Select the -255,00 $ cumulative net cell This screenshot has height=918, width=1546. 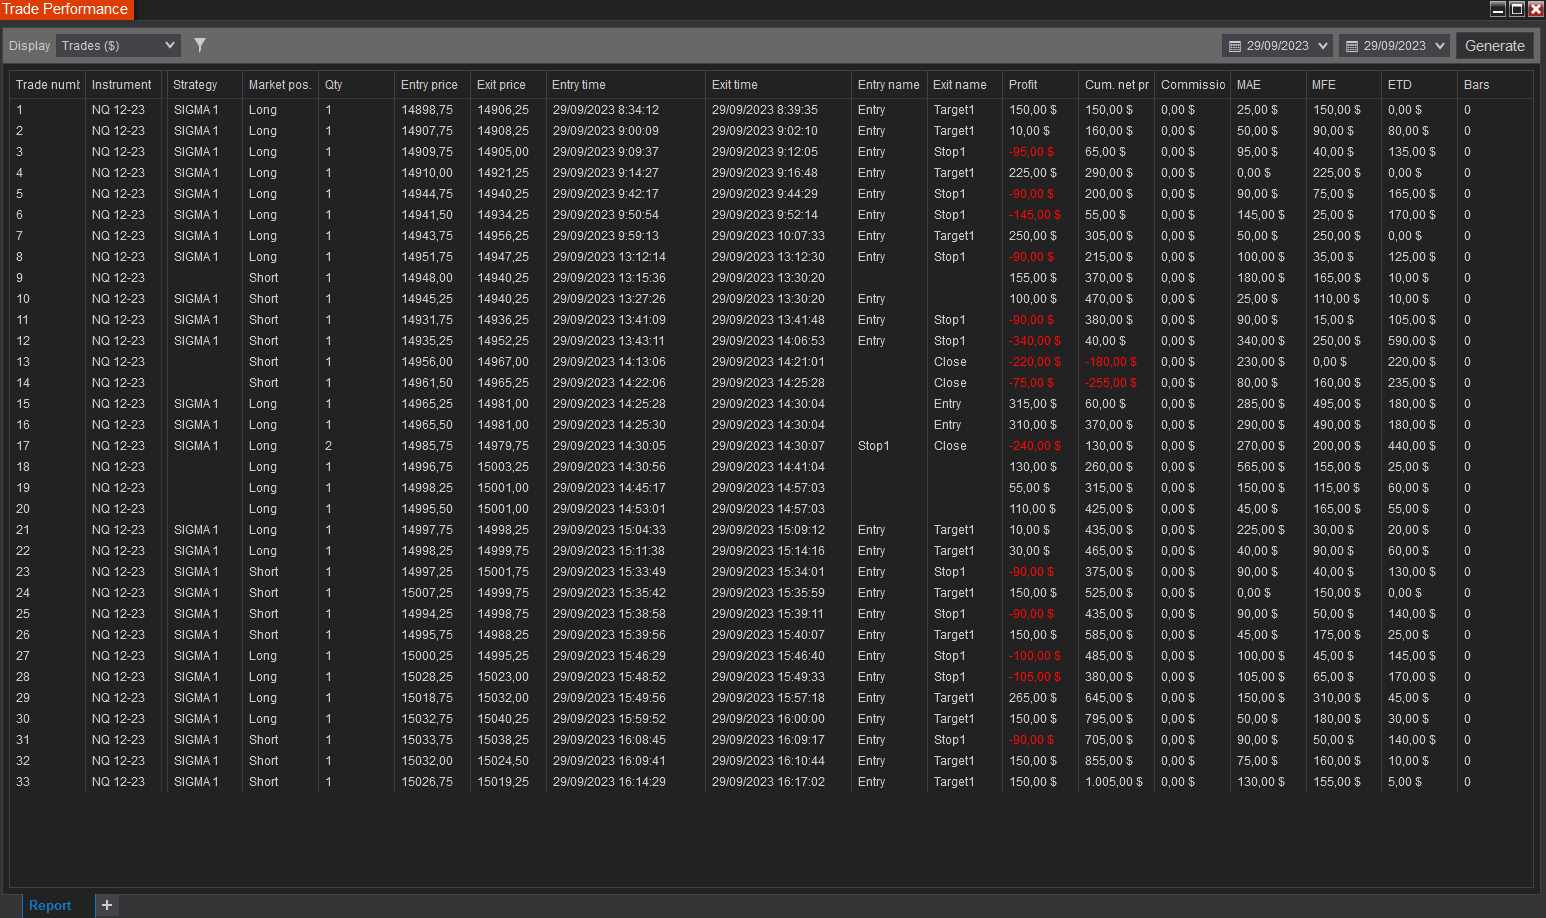click(1111, 383)
